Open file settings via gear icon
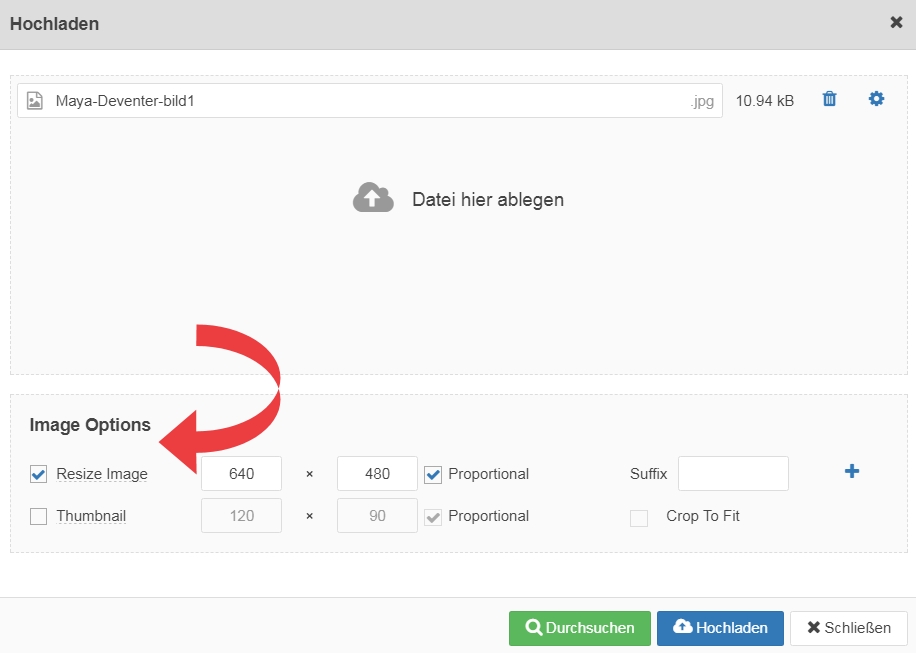 [x=876, y=99]
